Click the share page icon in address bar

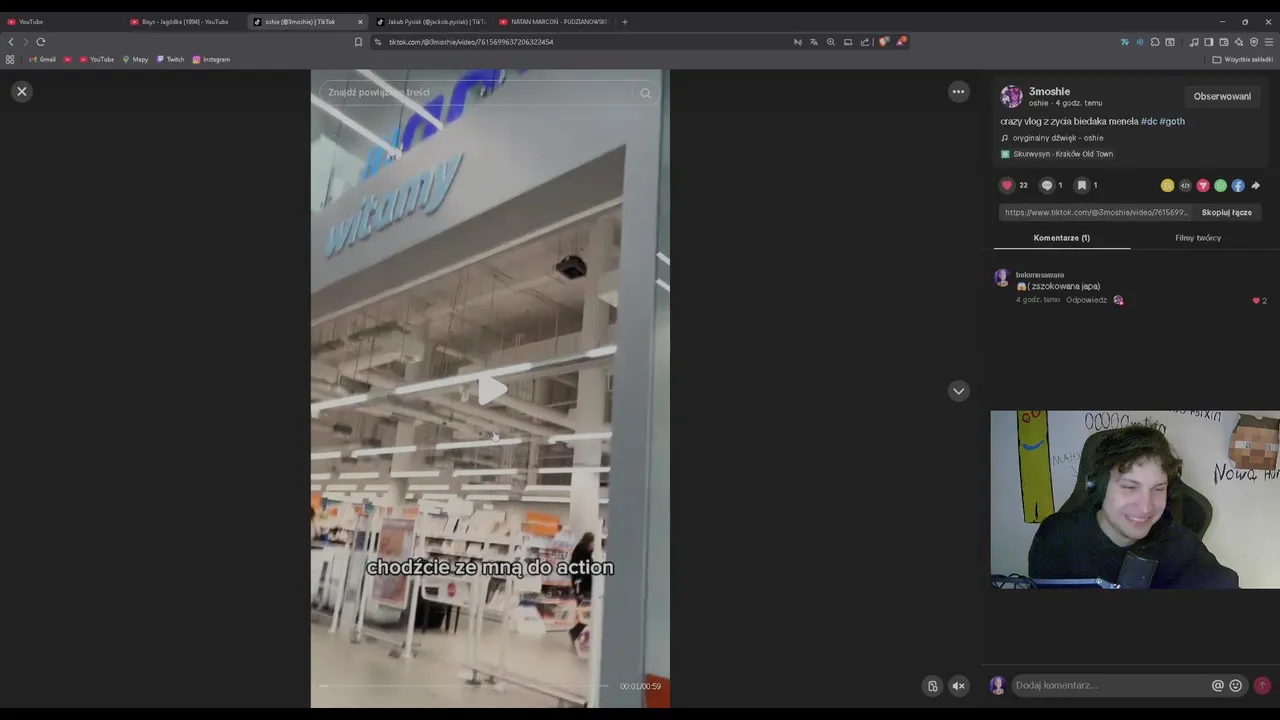point(865,42)
